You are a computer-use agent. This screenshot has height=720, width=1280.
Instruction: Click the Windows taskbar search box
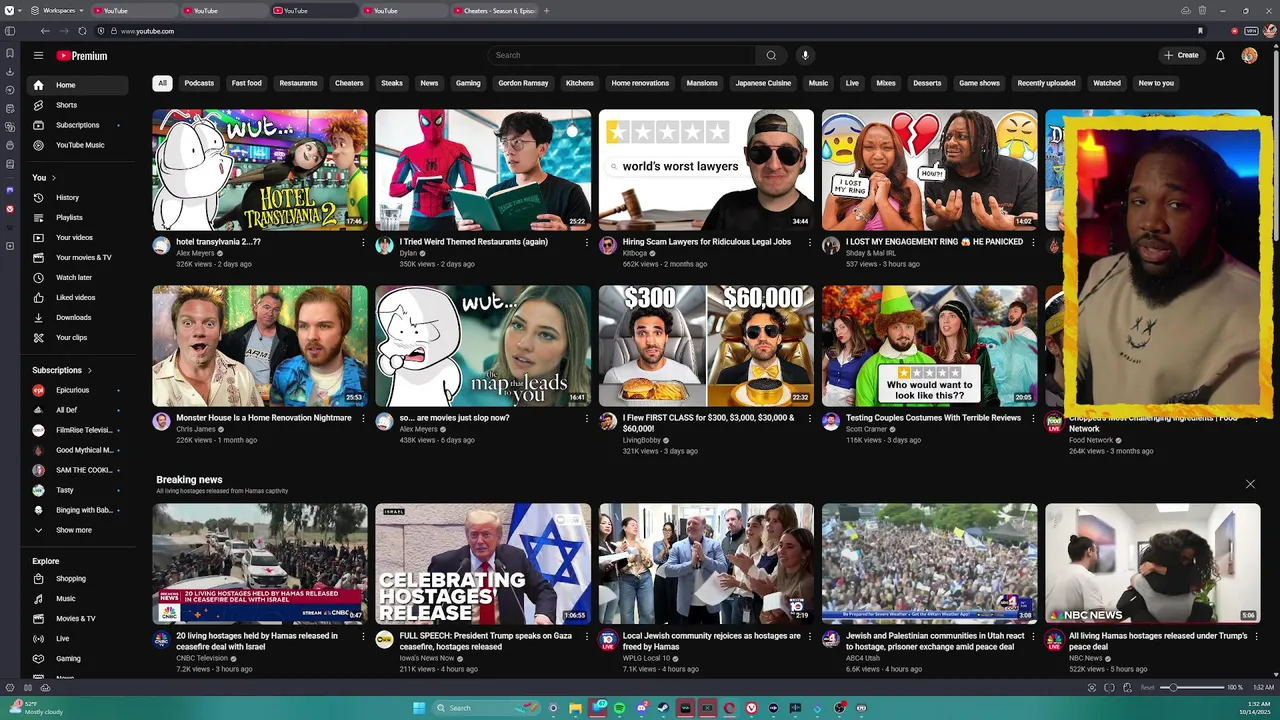point(487,708)
